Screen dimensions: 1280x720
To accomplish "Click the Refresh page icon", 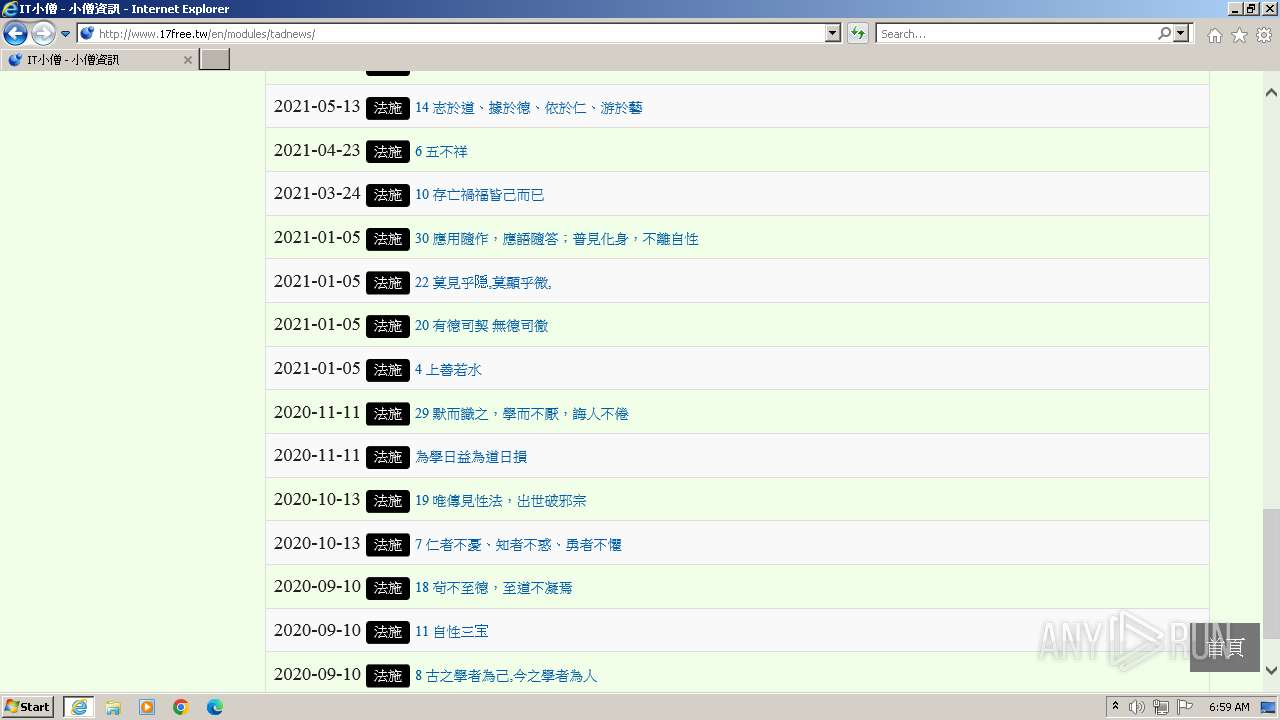I will pos(858,33).
